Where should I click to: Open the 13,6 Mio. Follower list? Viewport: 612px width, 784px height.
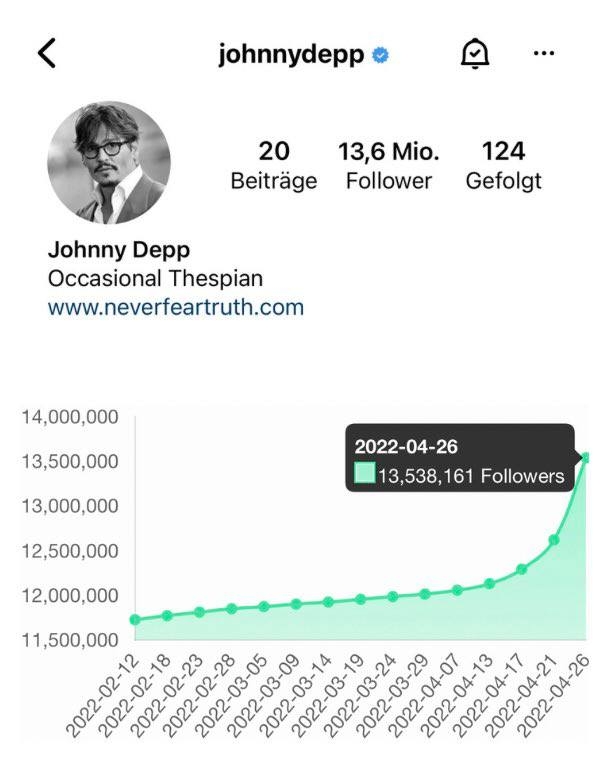tap(388, 165)
